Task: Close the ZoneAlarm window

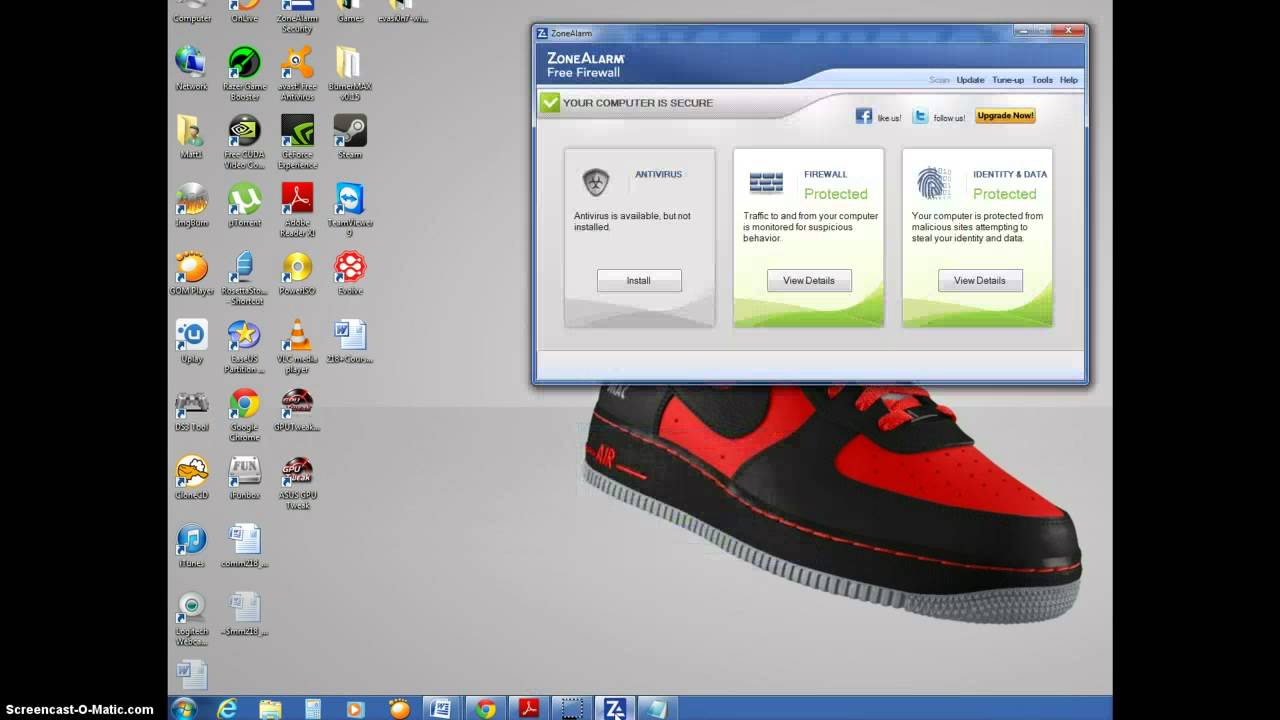Action: pyautogui.click(x=1069, y=31)
